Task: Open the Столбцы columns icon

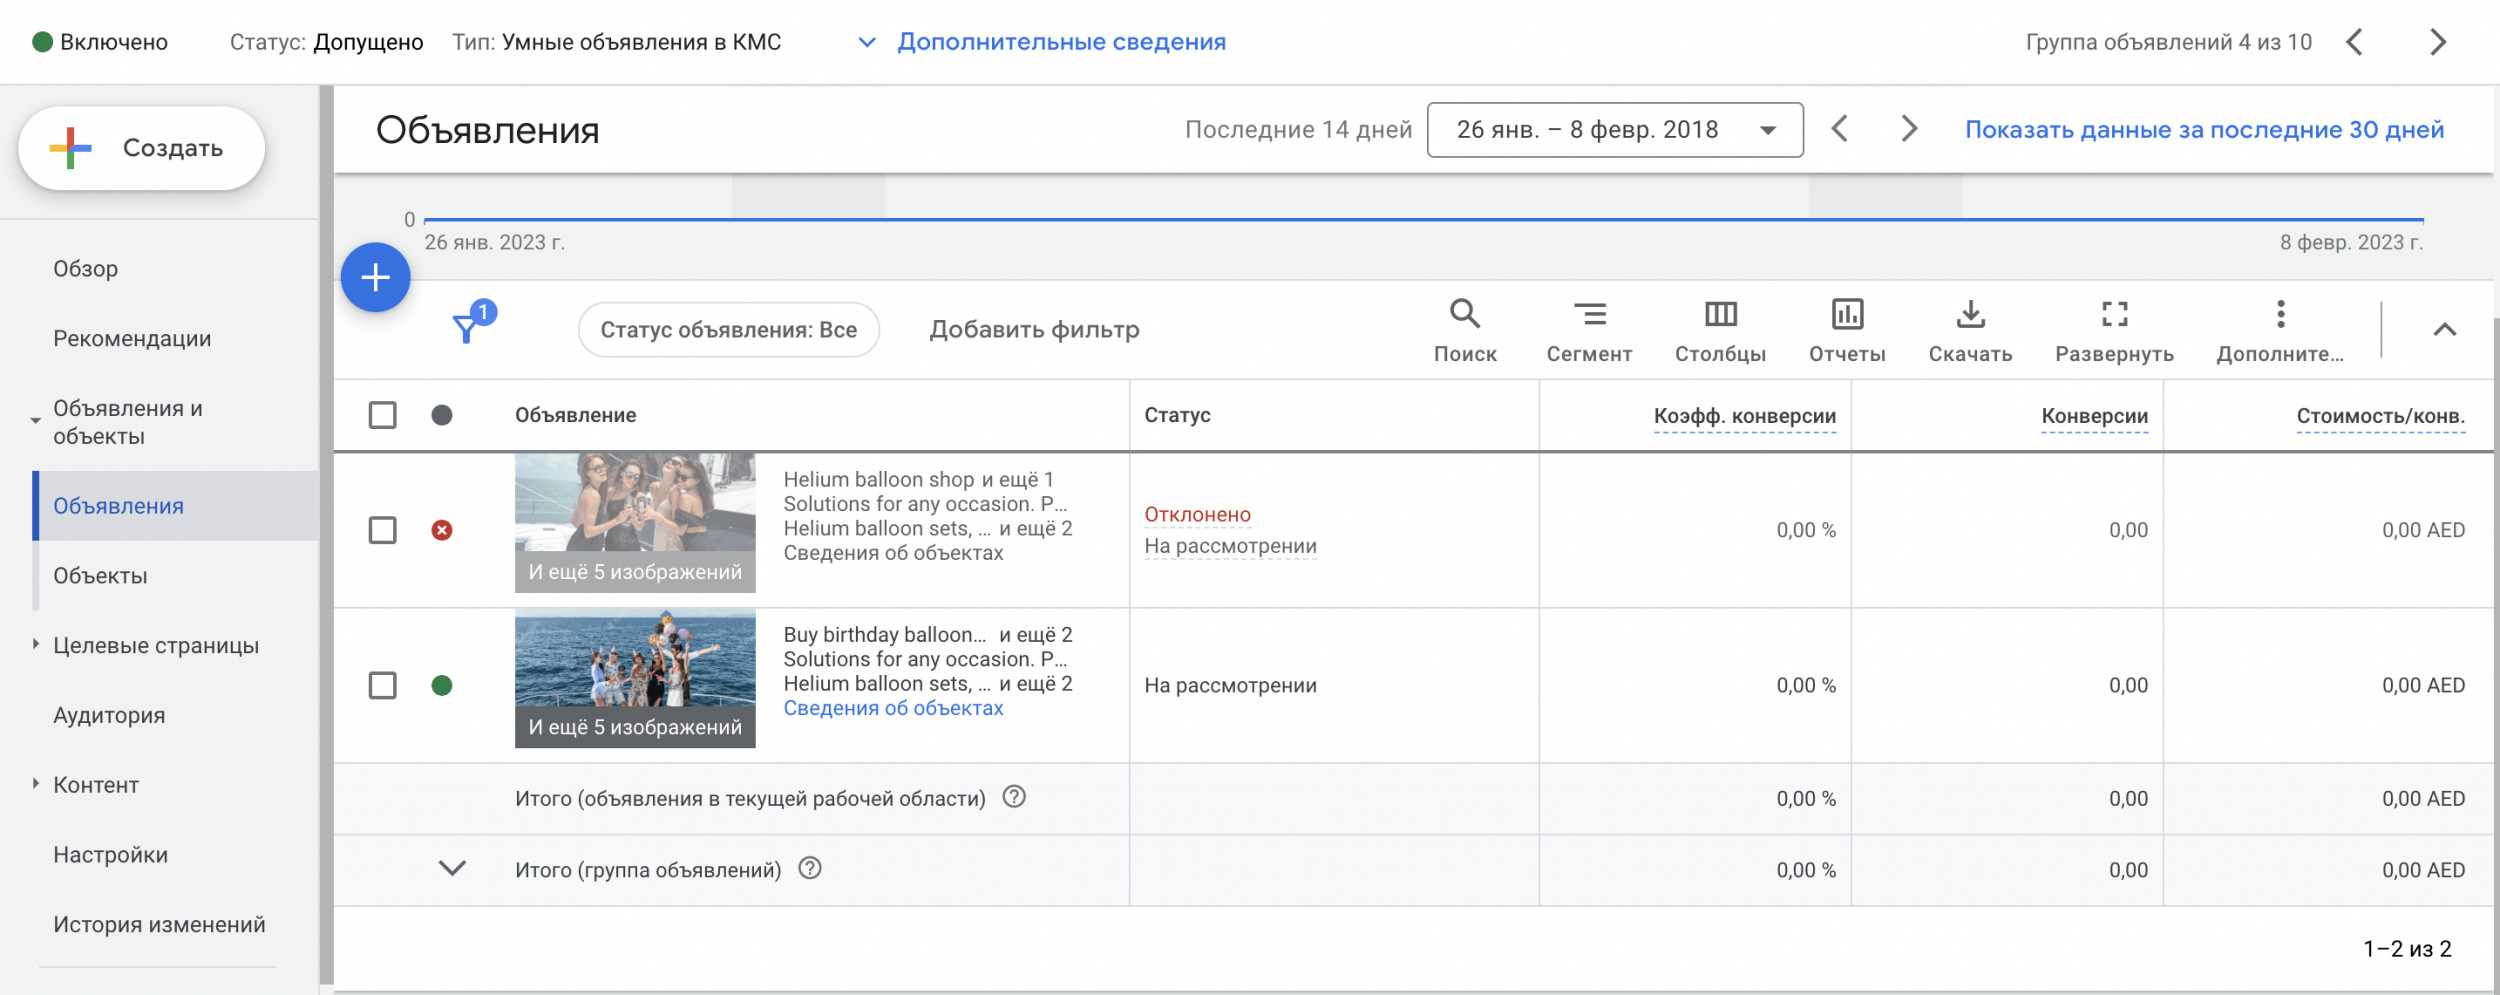Action: tap(1720, 315)
